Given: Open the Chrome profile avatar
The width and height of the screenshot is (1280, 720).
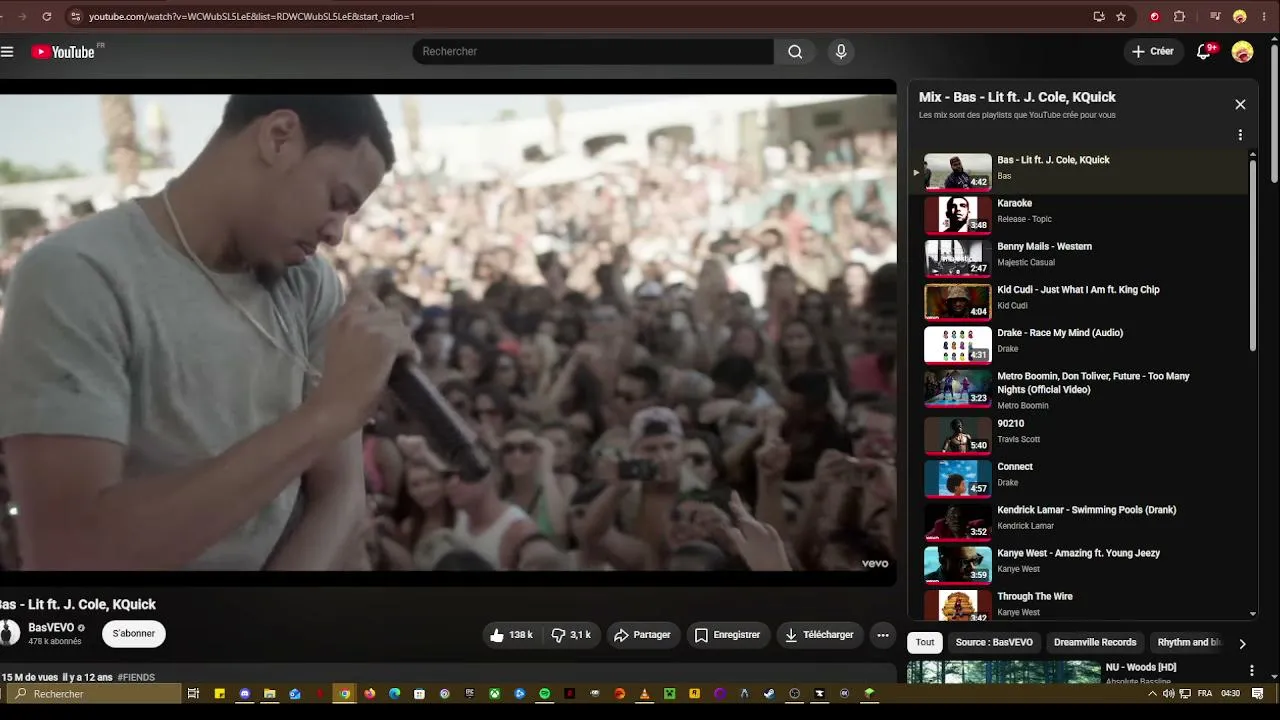Looking at the screenshot, I should [x=1240, y=16].
